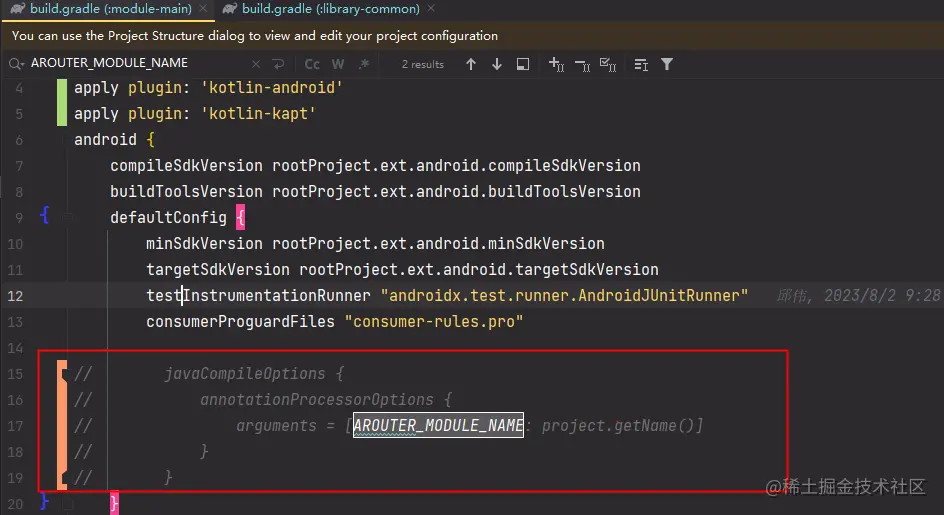Screen dimensions: 944x515
Task: Click targetSdkVersion keyword on line 11
Action: [x=217, y=269]
